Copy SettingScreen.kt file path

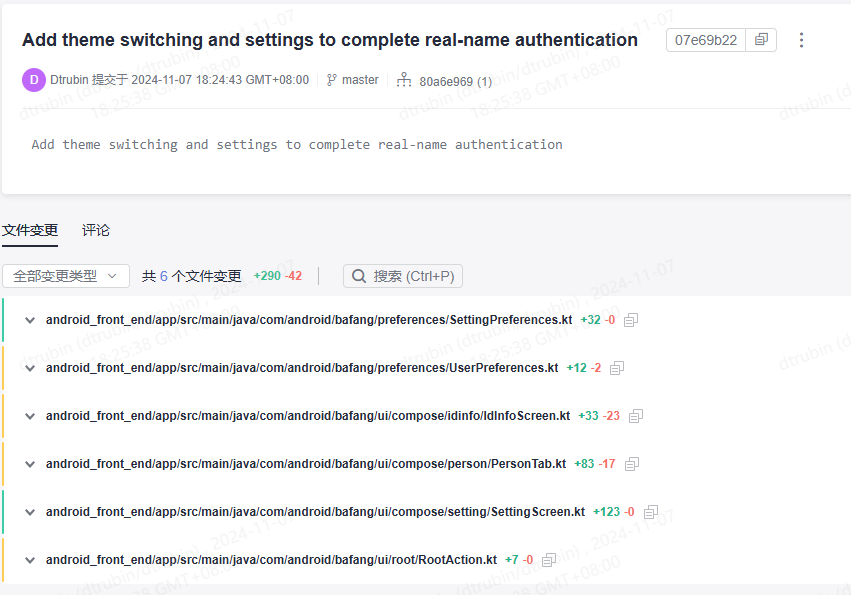pyautogui.click(x=651, y=512)
